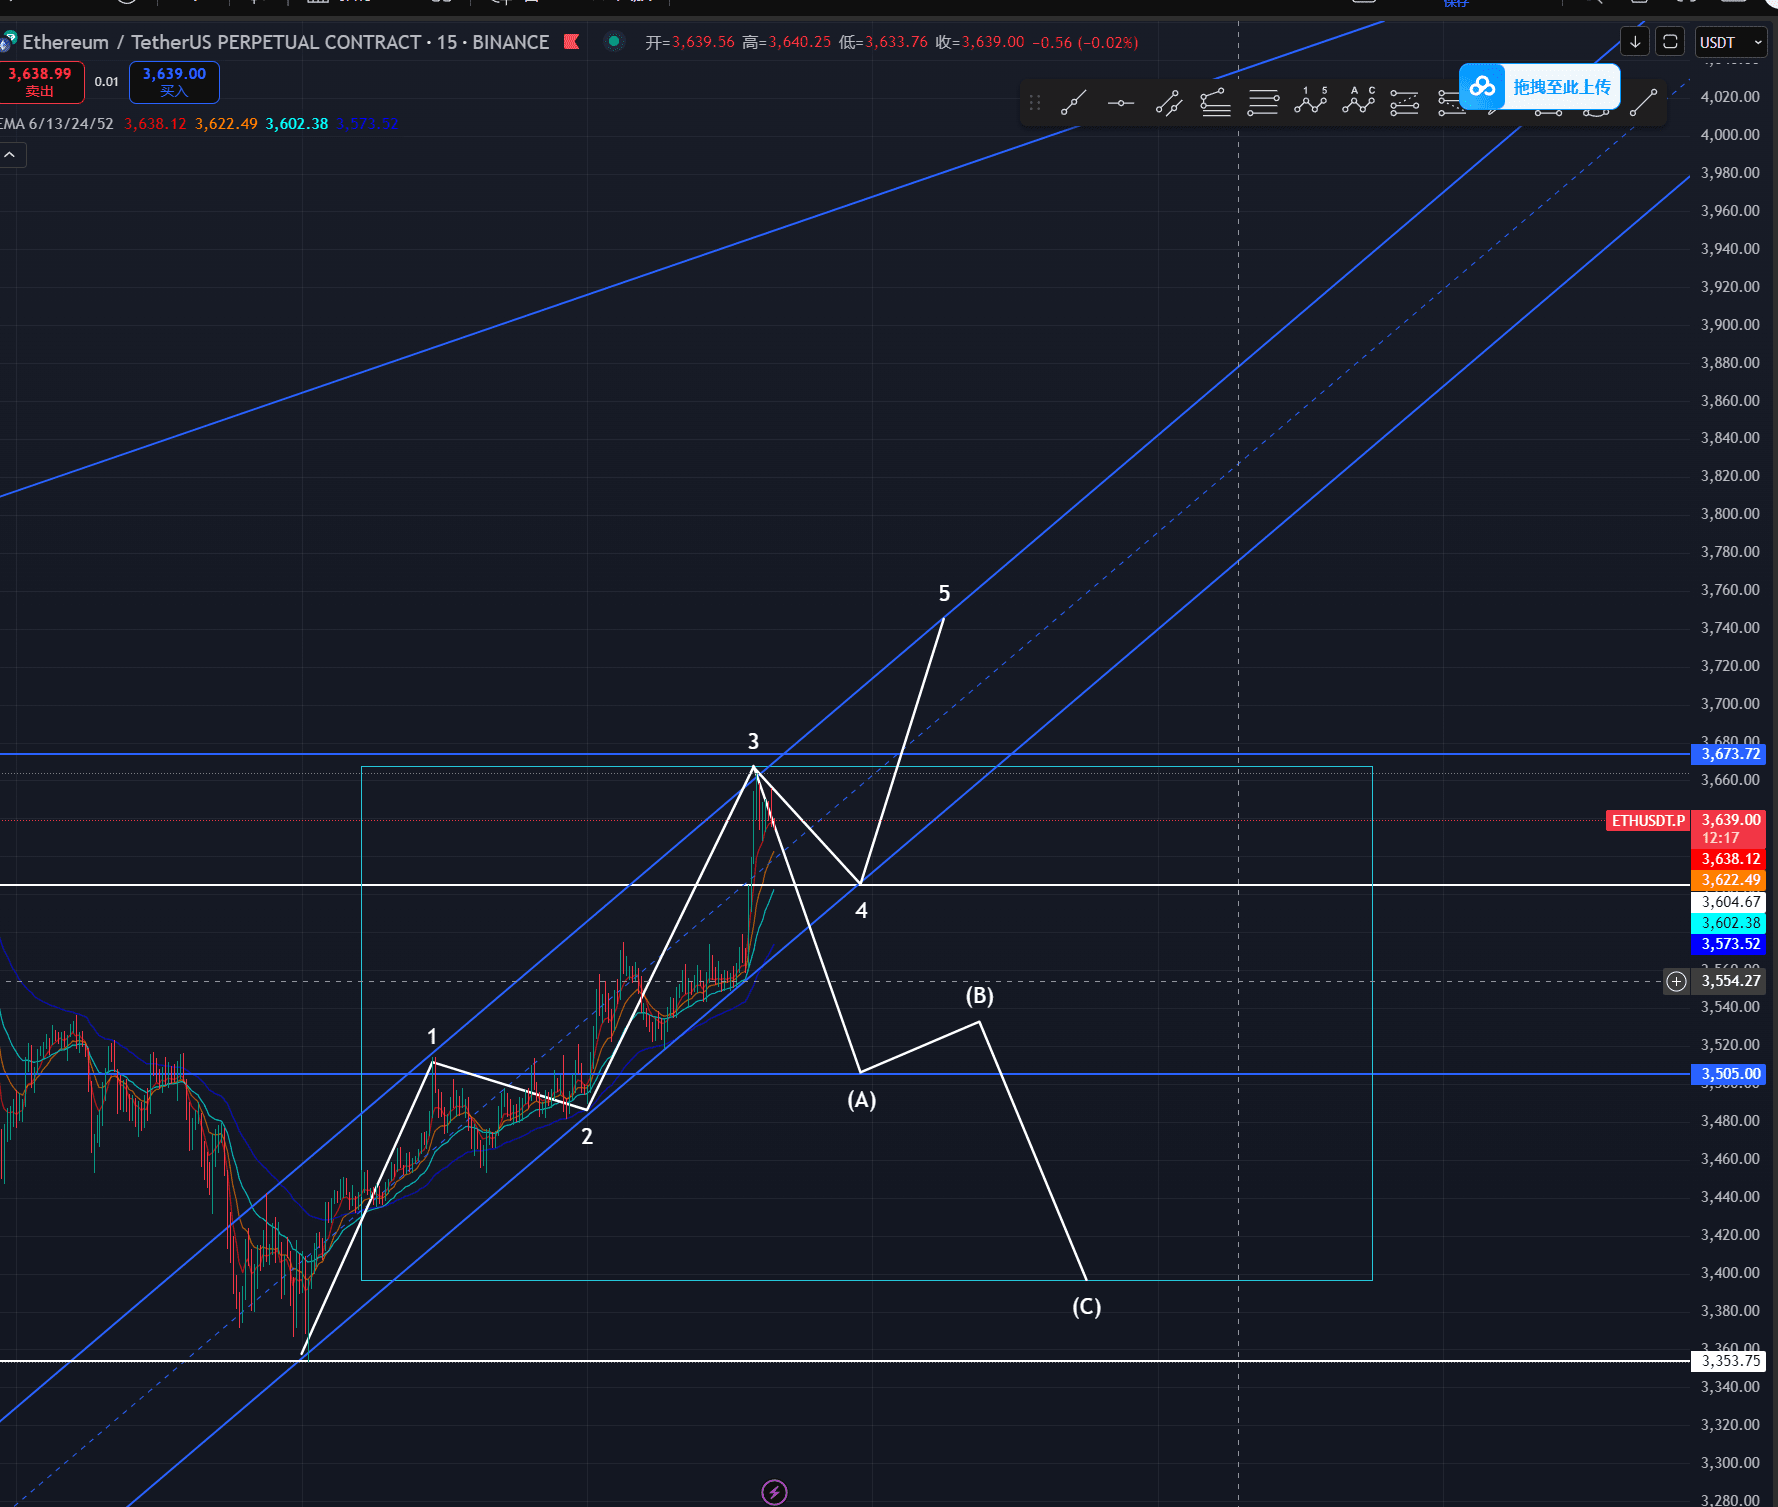Viewport: 1778px width, 1507px height.
Task: Select the trend line drawing tool
Action: pyautogui.click(x=1073, y=103)
